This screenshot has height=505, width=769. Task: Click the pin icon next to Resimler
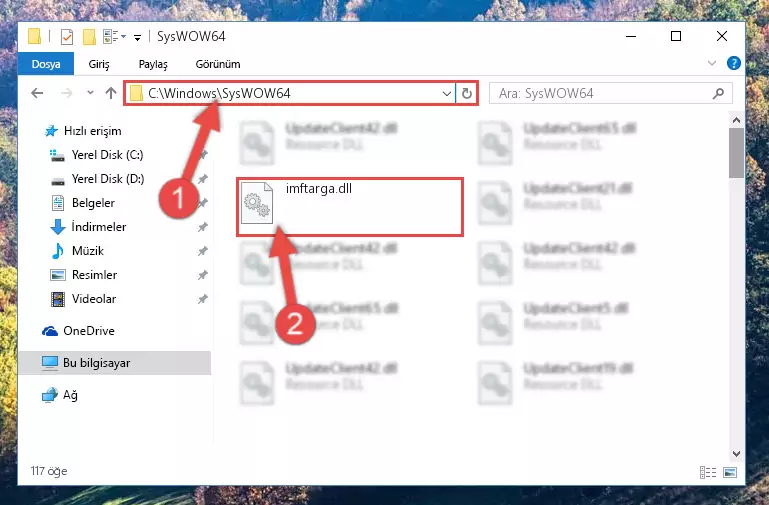[x=203, y=275]
